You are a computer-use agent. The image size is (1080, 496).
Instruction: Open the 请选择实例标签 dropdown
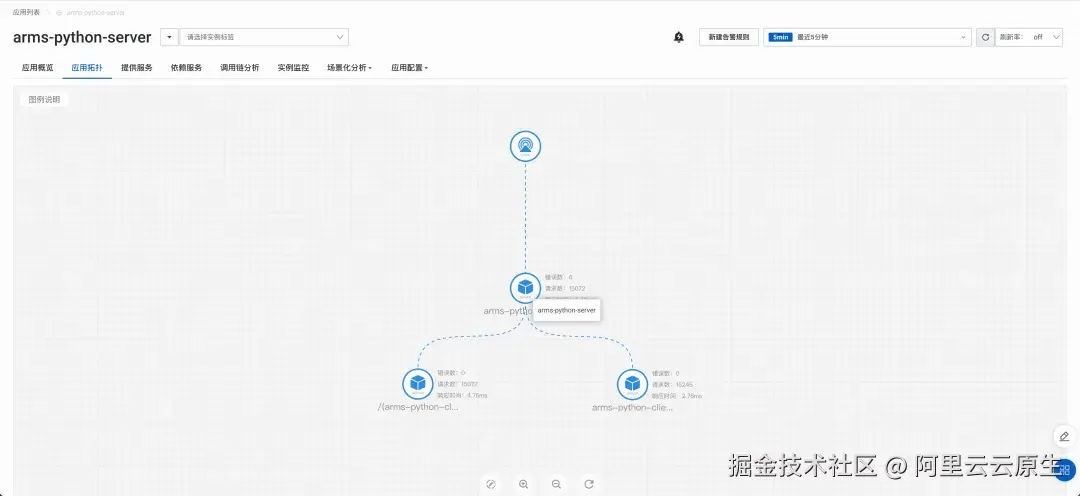(x=264, y=37)
